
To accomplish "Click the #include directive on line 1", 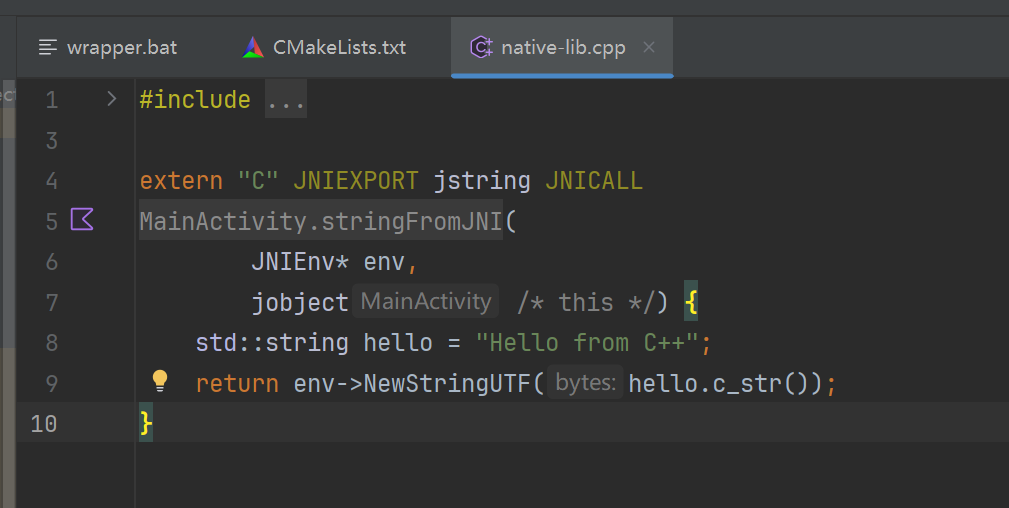I will tap(195, 100).
